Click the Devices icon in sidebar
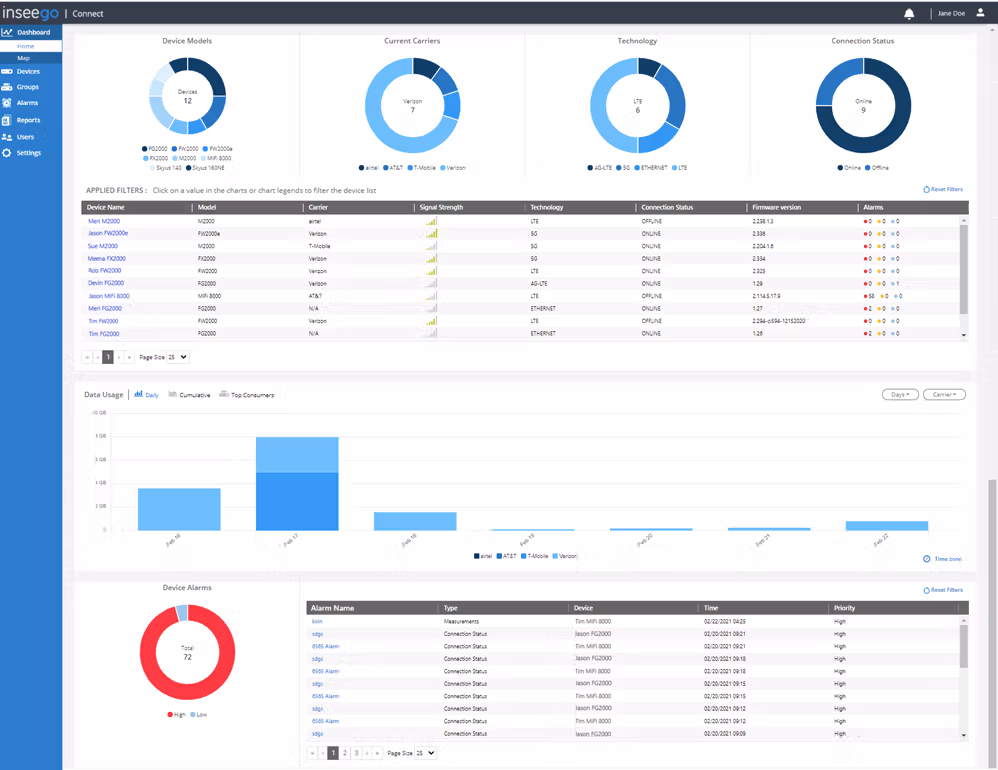998x770 pixels. (7, 71)
